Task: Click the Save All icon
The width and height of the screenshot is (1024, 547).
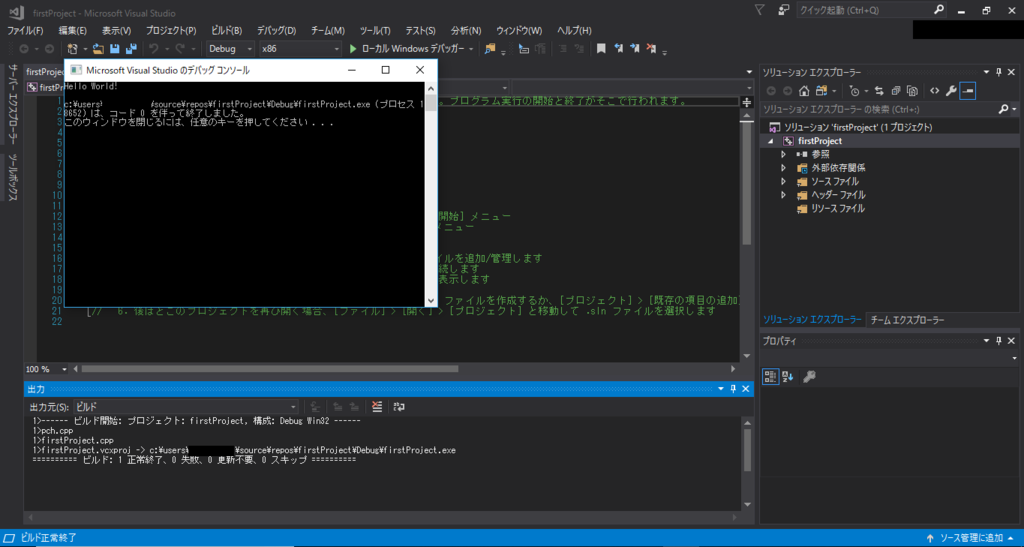Action: (131, 49)
